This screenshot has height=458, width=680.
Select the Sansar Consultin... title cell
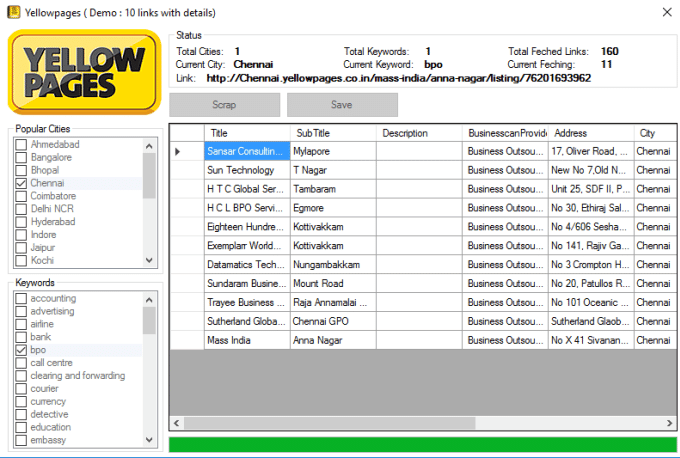pos(247,151)
